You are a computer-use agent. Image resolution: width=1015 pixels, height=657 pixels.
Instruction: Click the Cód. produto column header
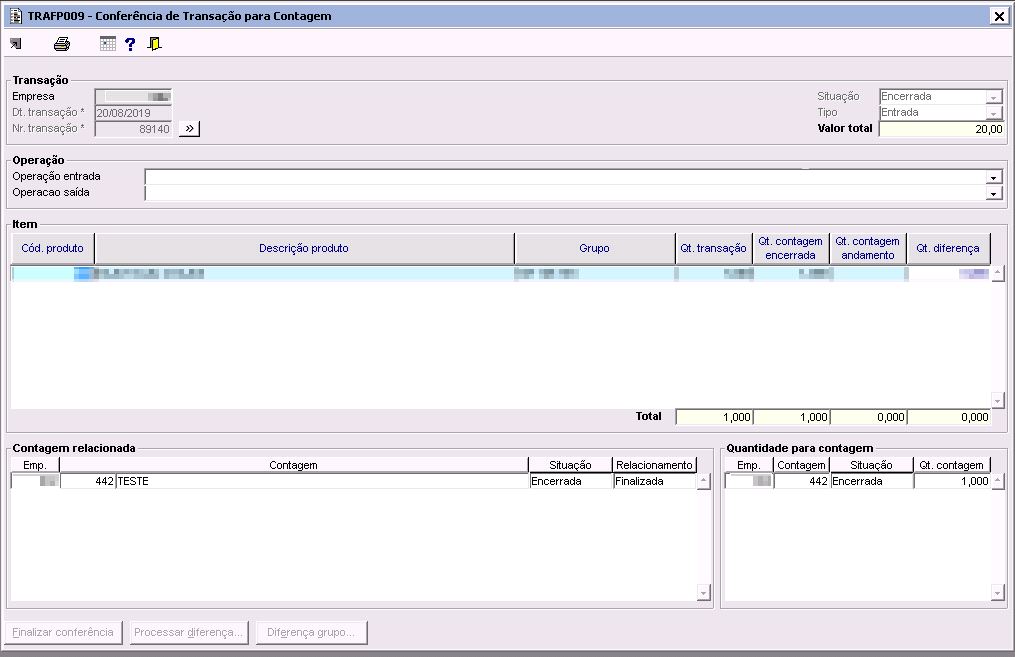pyautogui.click(x=52, y=248)
